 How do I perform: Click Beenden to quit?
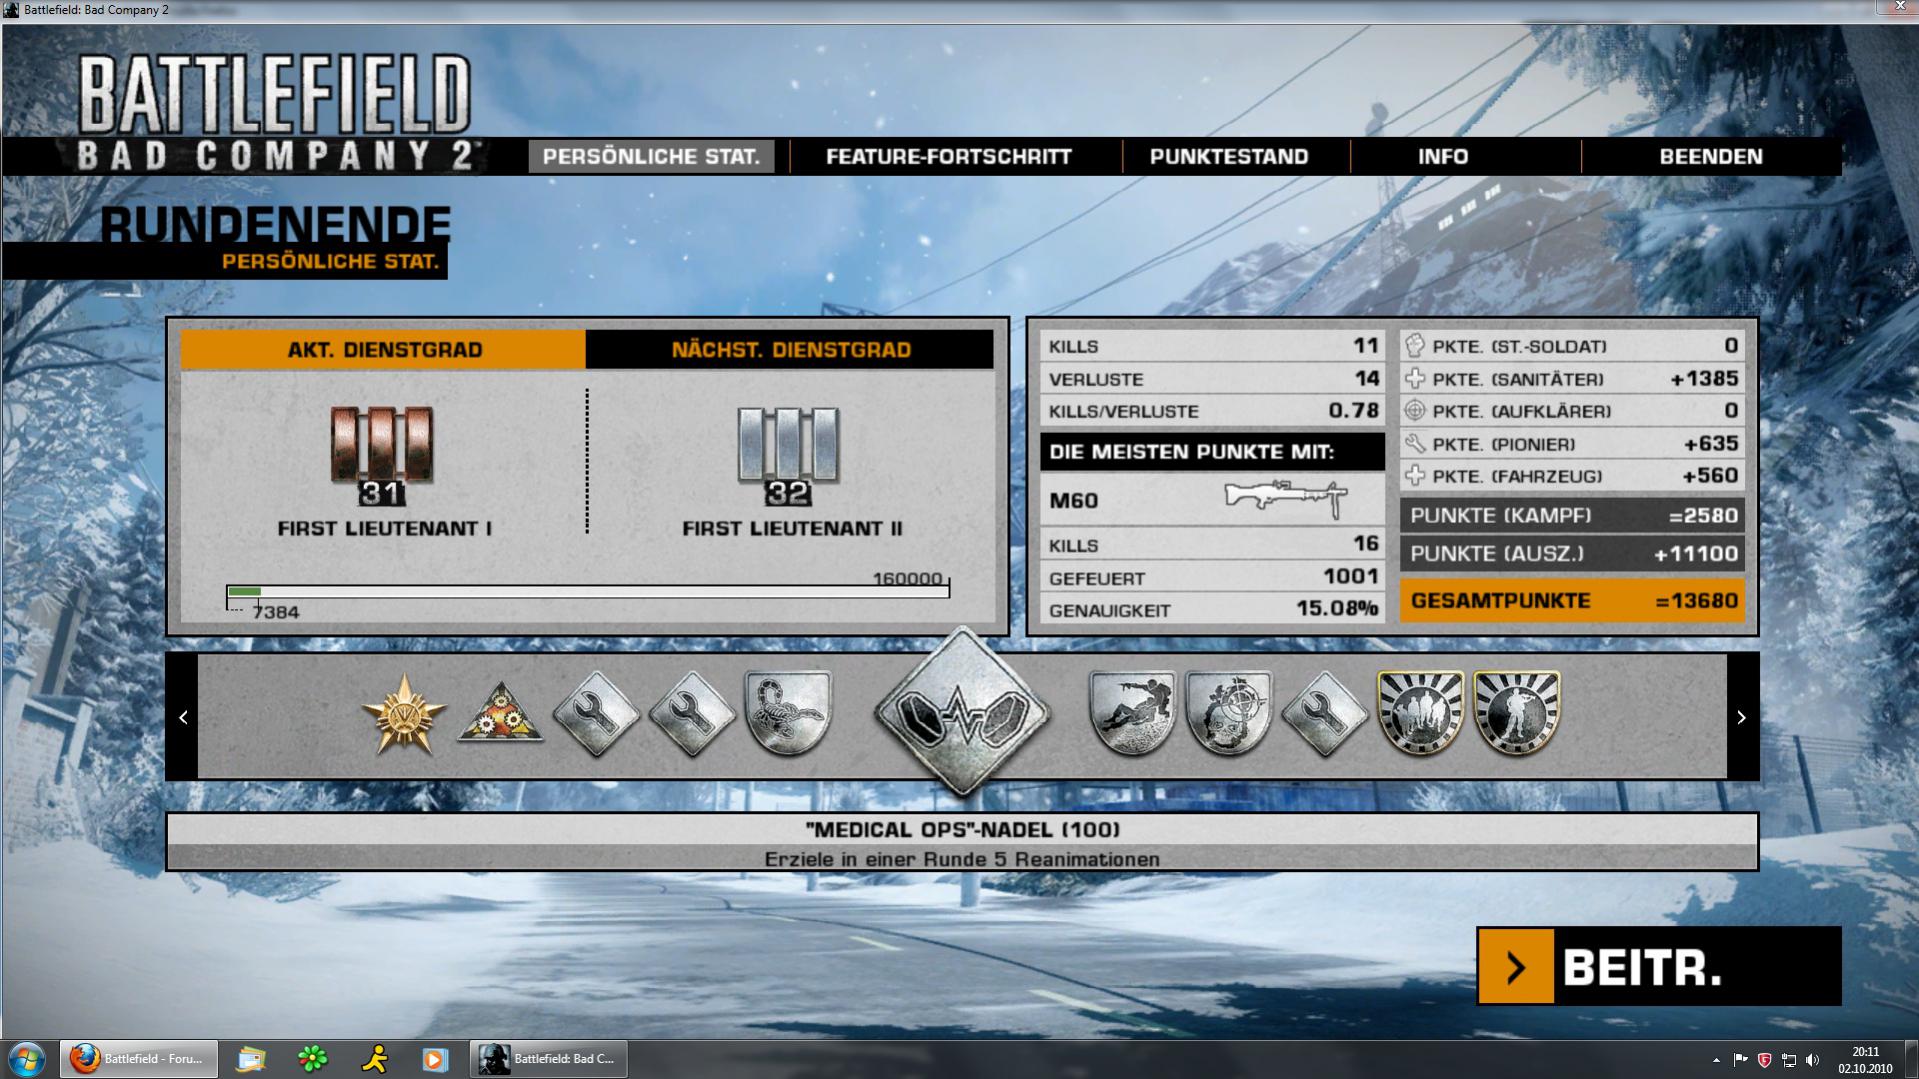(1711, 156)
